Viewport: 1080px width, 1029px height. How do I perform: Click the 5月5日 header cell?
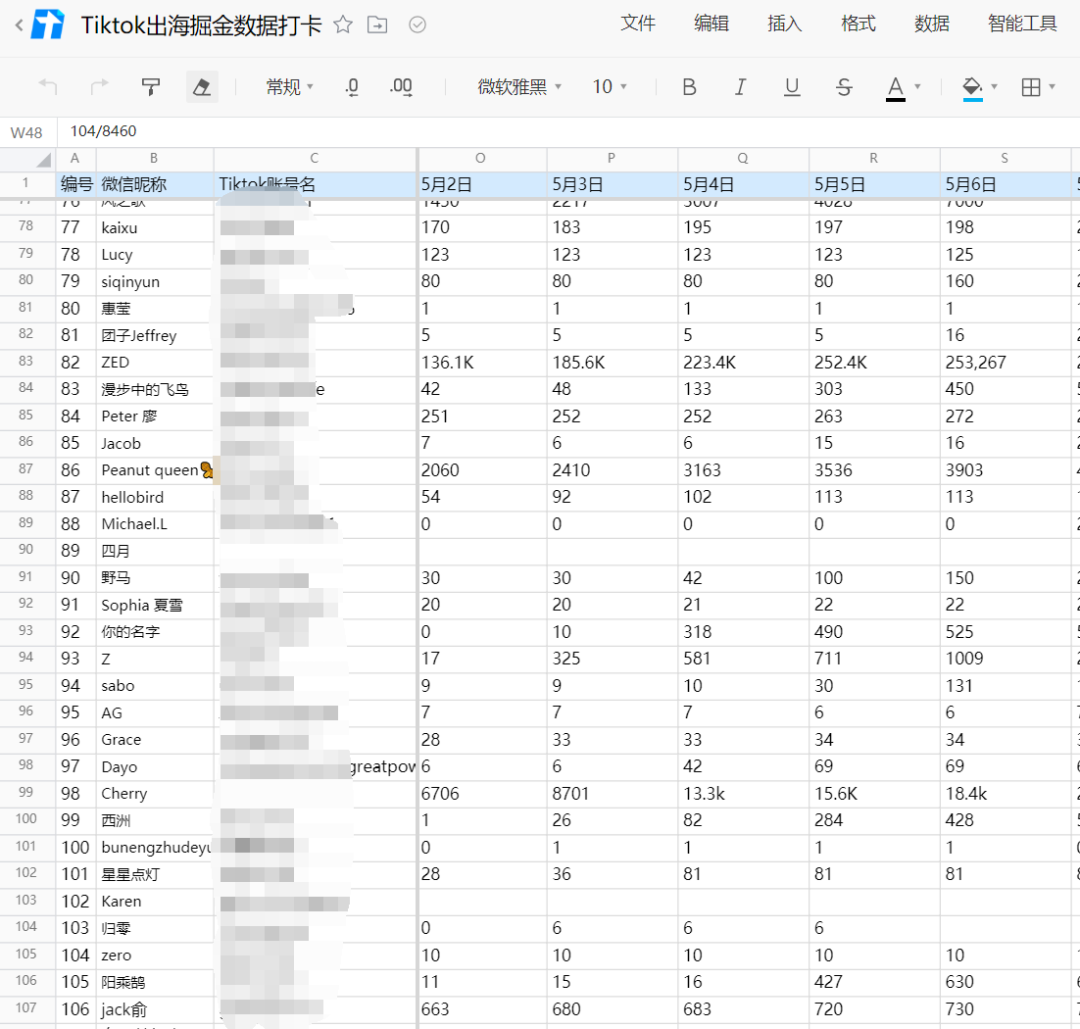point(874,185)
